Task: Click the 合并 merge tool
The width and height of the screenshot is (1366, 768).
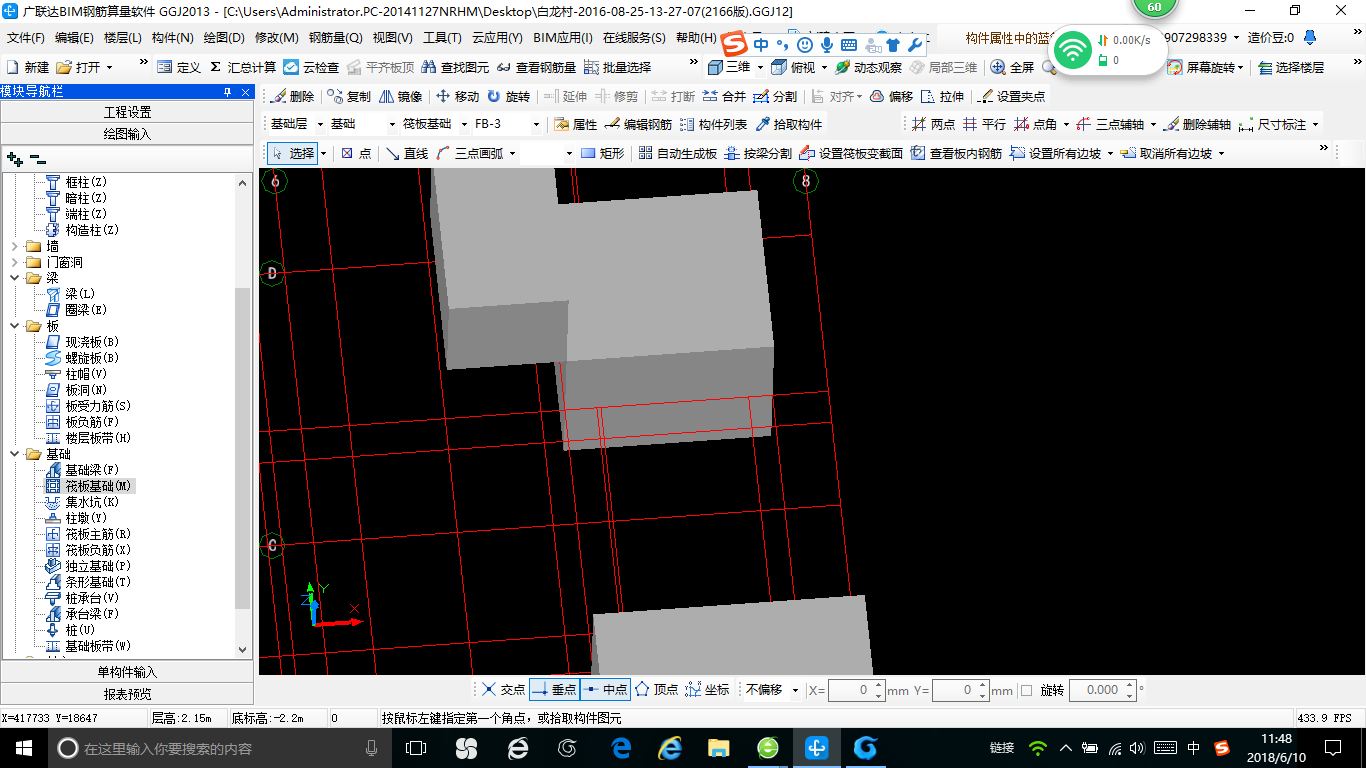Action: point(724,96)
